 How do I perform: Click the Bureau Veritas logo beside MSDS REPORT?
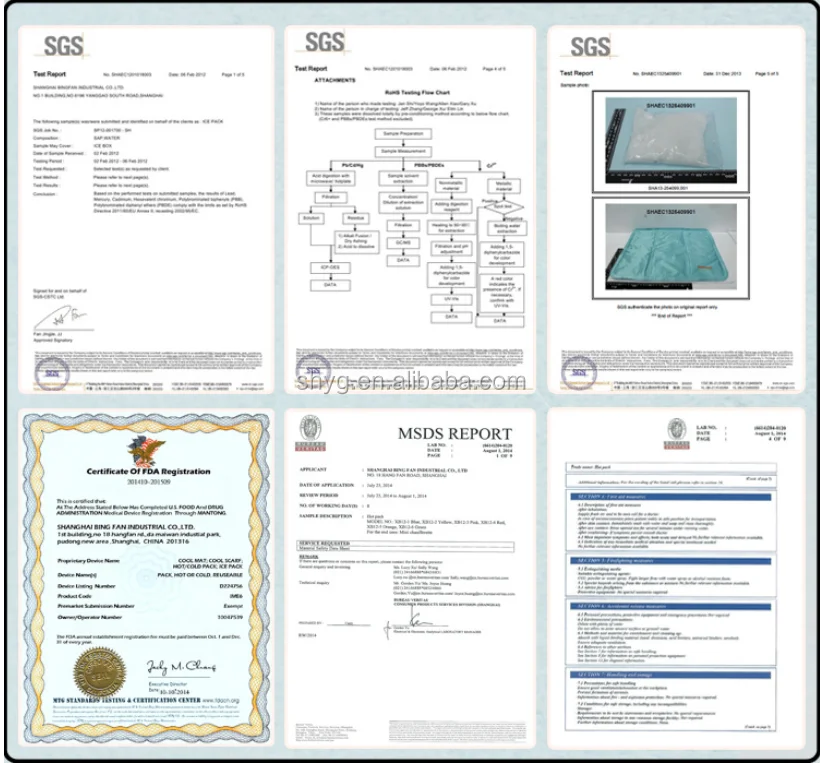[x=310, y=433]
